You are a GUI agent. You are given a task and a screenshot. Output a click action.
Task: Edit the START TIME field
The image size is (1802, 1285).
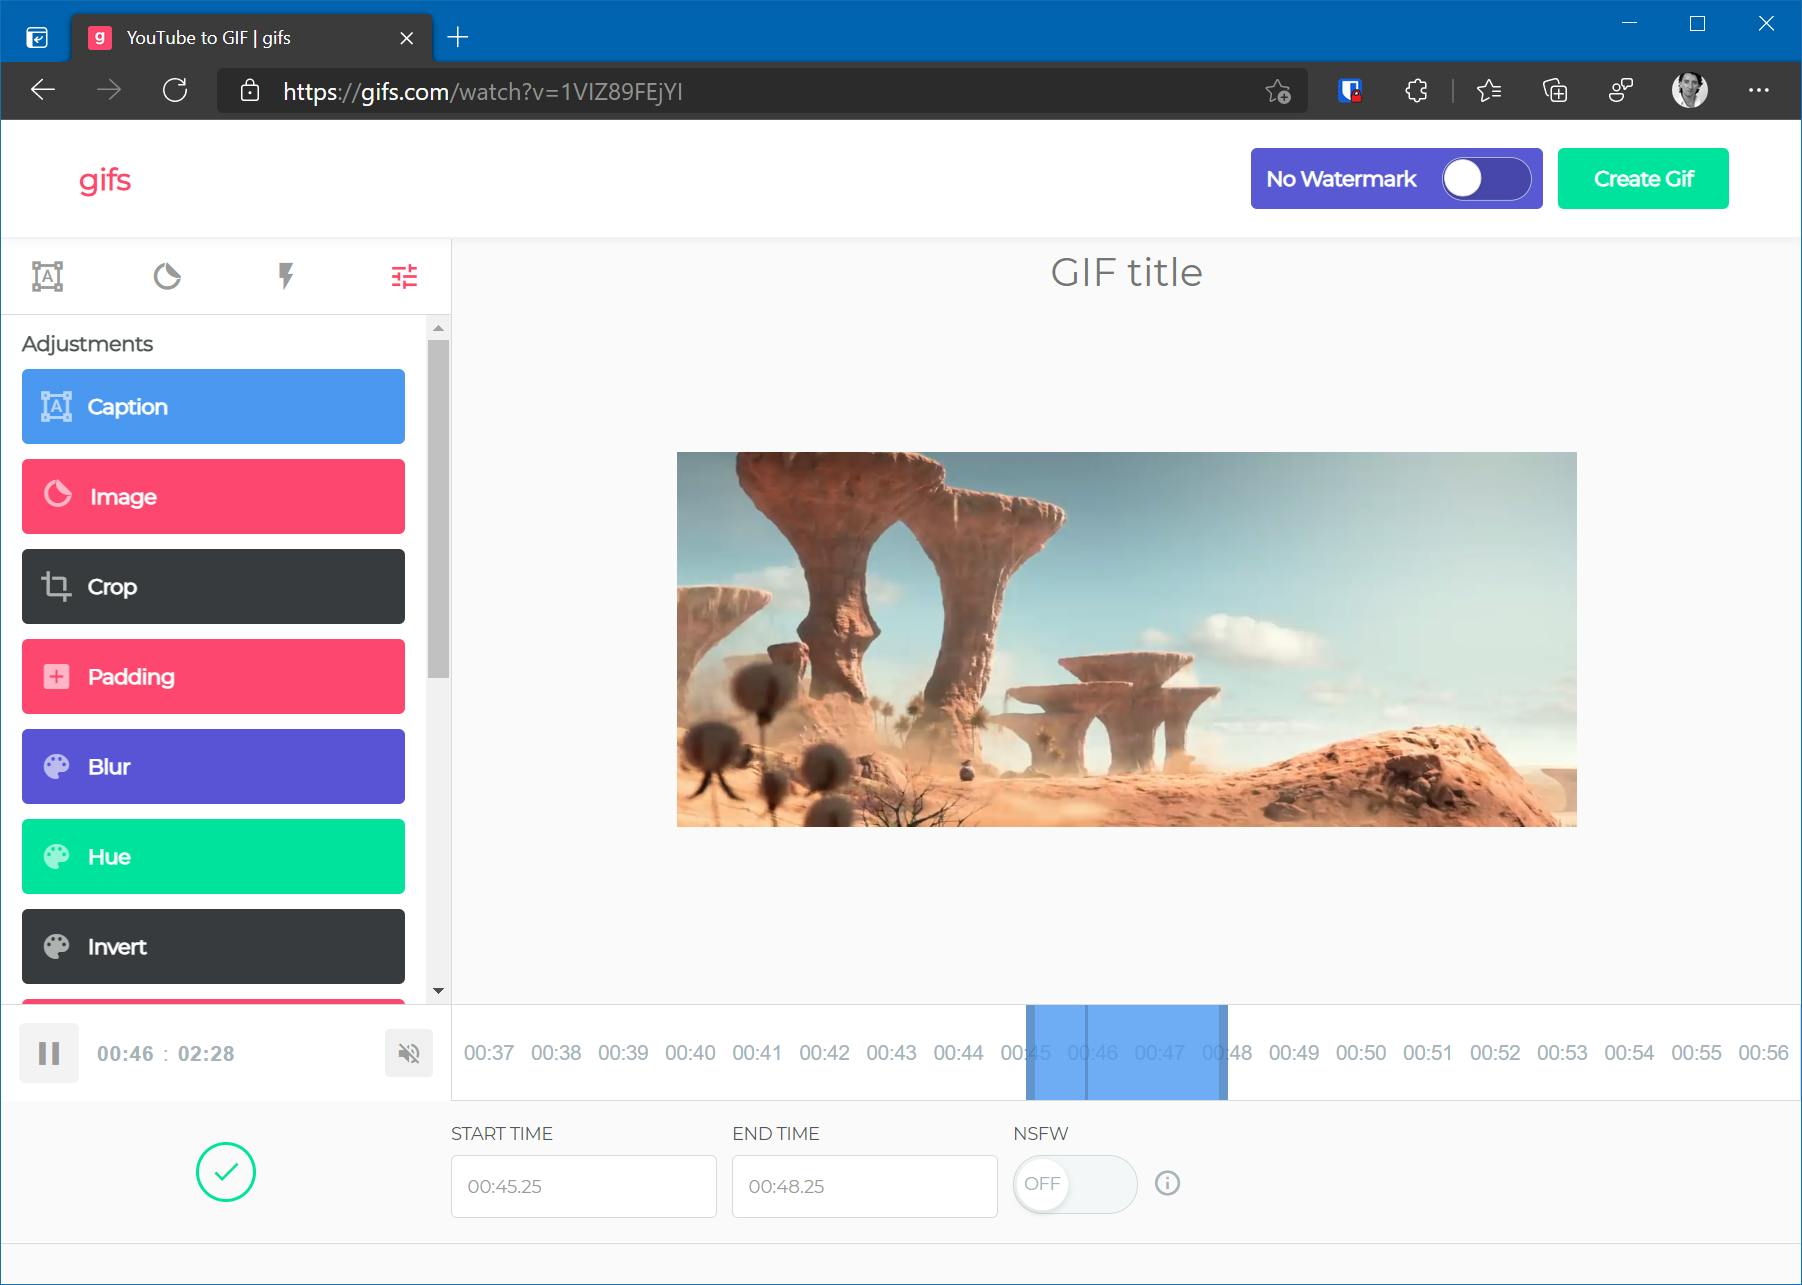pos(584,1186)
